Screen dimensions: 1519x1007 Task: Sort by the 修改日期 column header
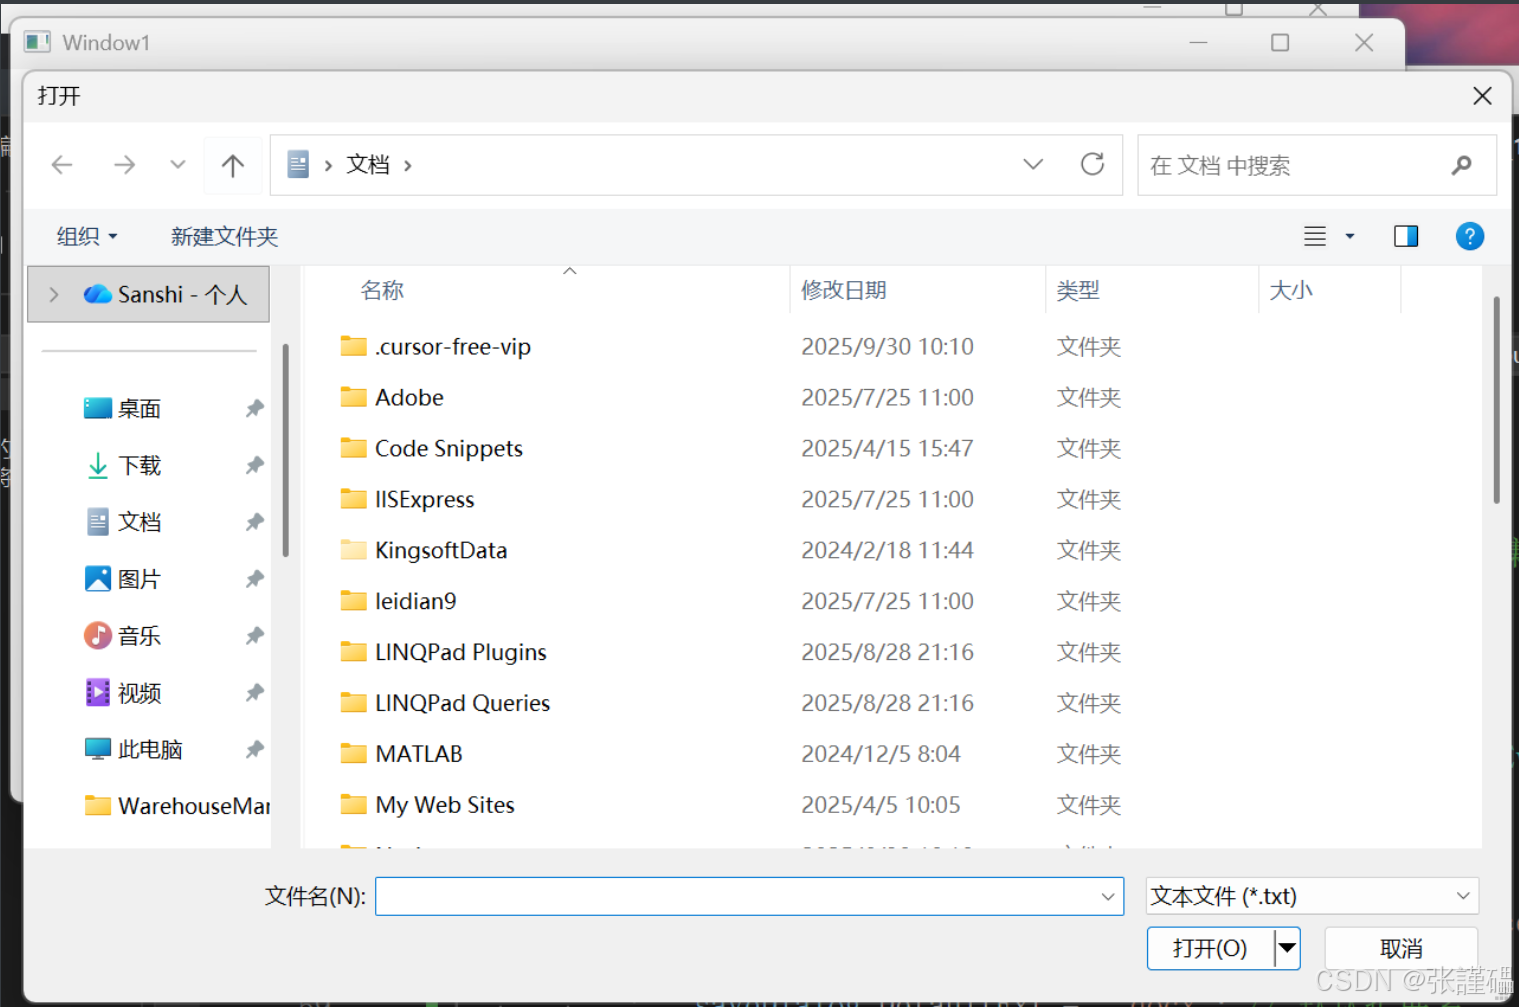point(844,290)
